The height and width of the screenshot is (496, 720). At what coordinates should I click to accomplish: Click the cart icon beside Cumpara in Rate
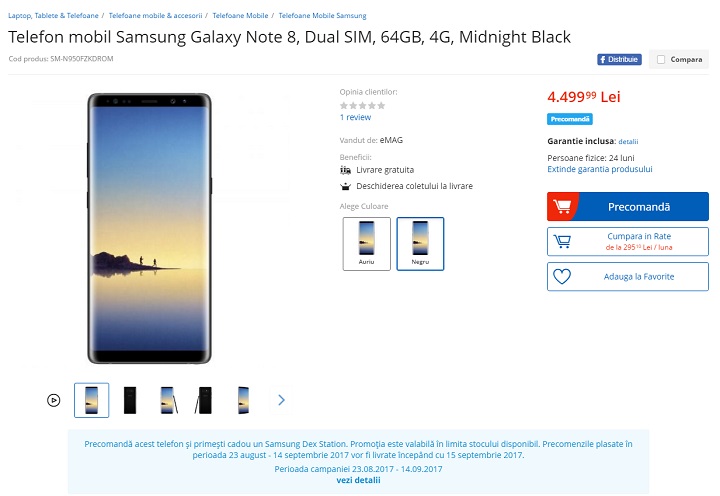pos(563,242)
